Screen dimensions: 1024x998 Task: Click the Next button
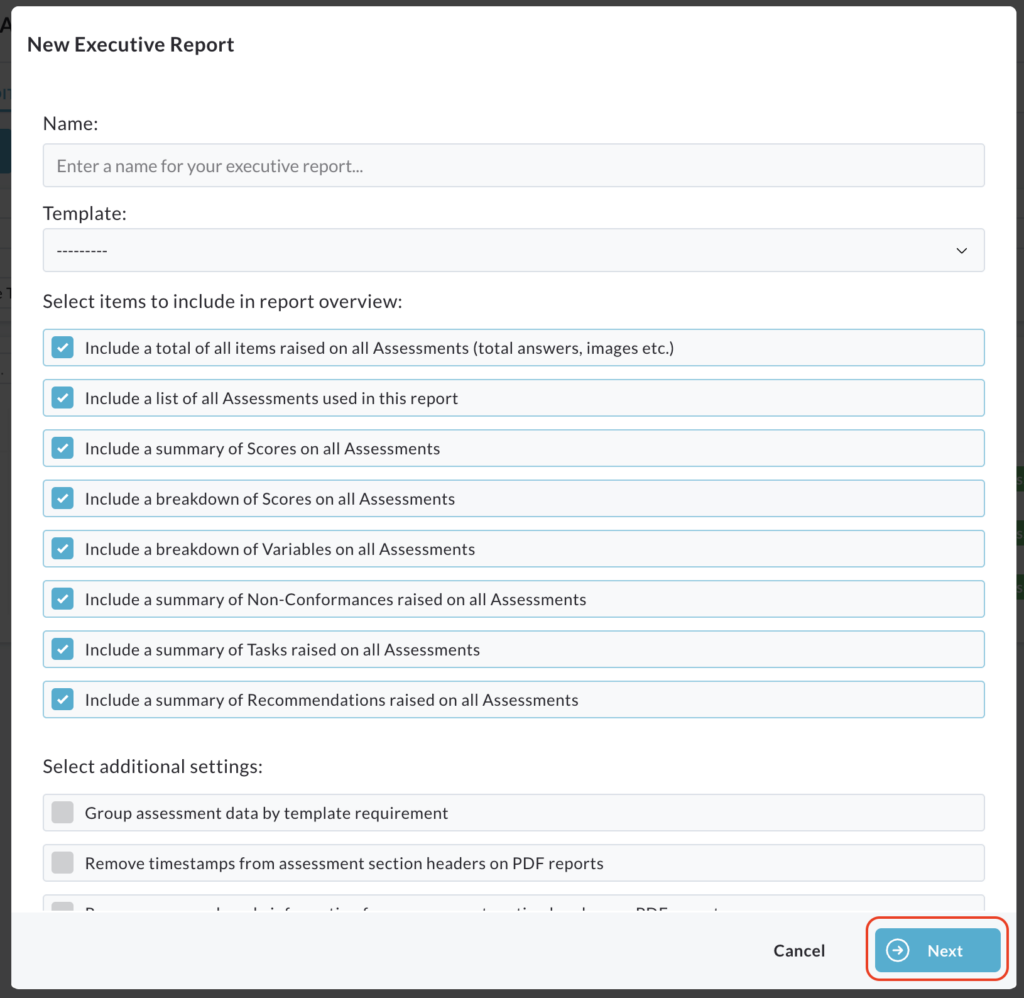coord(937,950)
